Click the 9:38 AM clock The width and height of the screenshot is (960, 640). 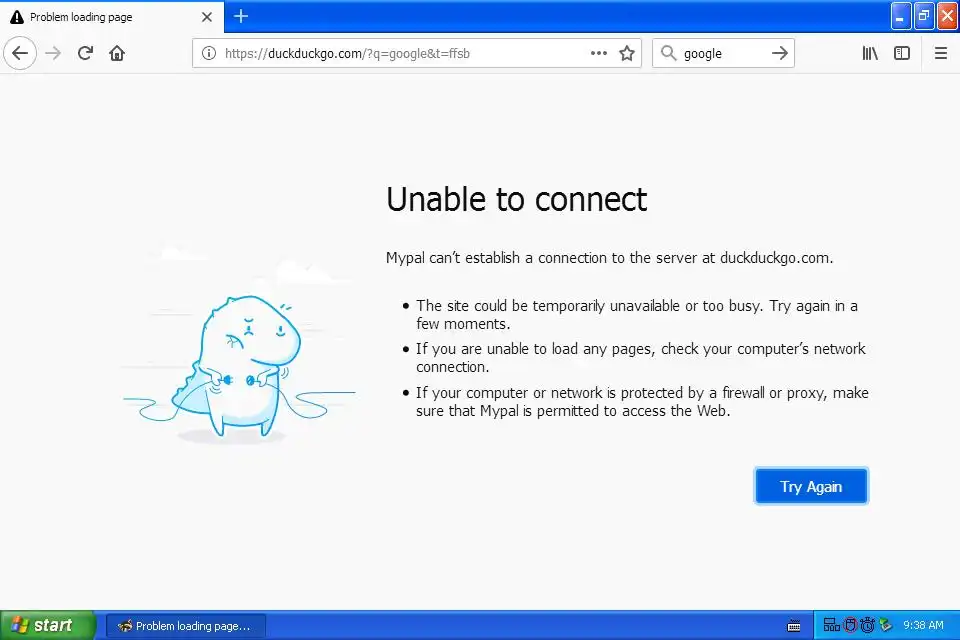click(923, 625)
